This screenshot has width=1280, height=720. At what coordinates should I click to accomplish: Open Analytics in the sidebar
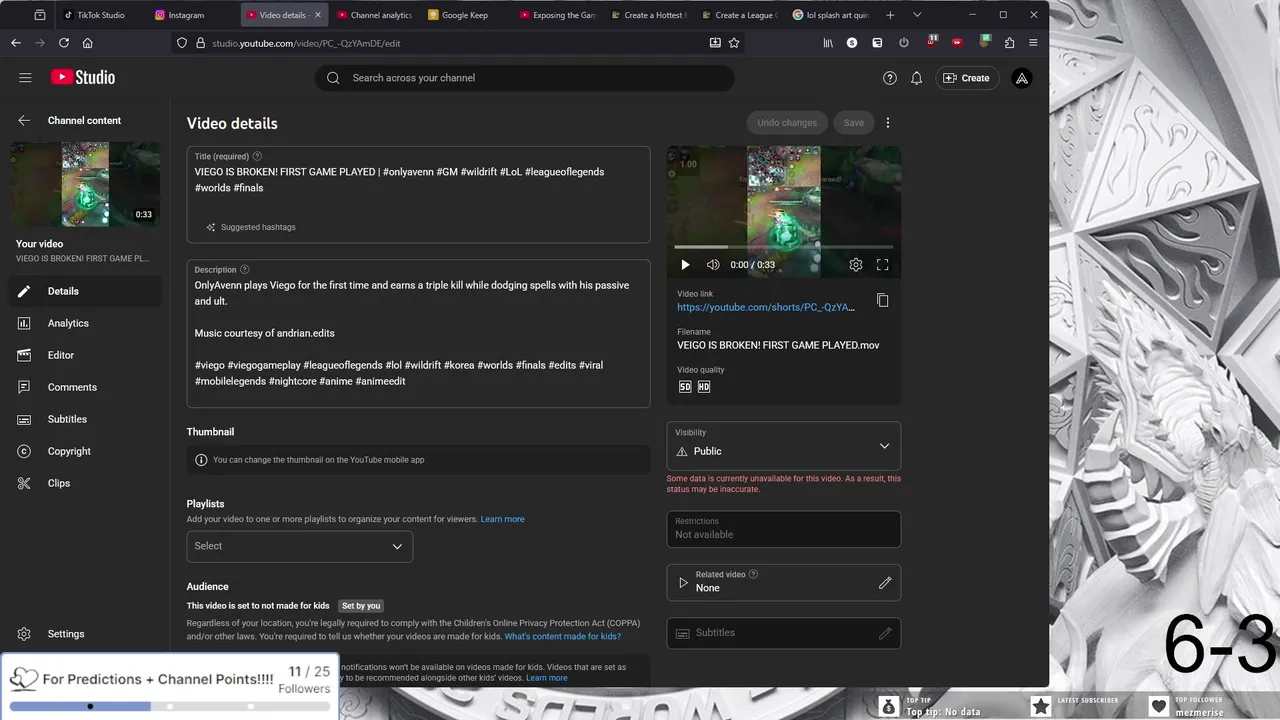[85, 323]
